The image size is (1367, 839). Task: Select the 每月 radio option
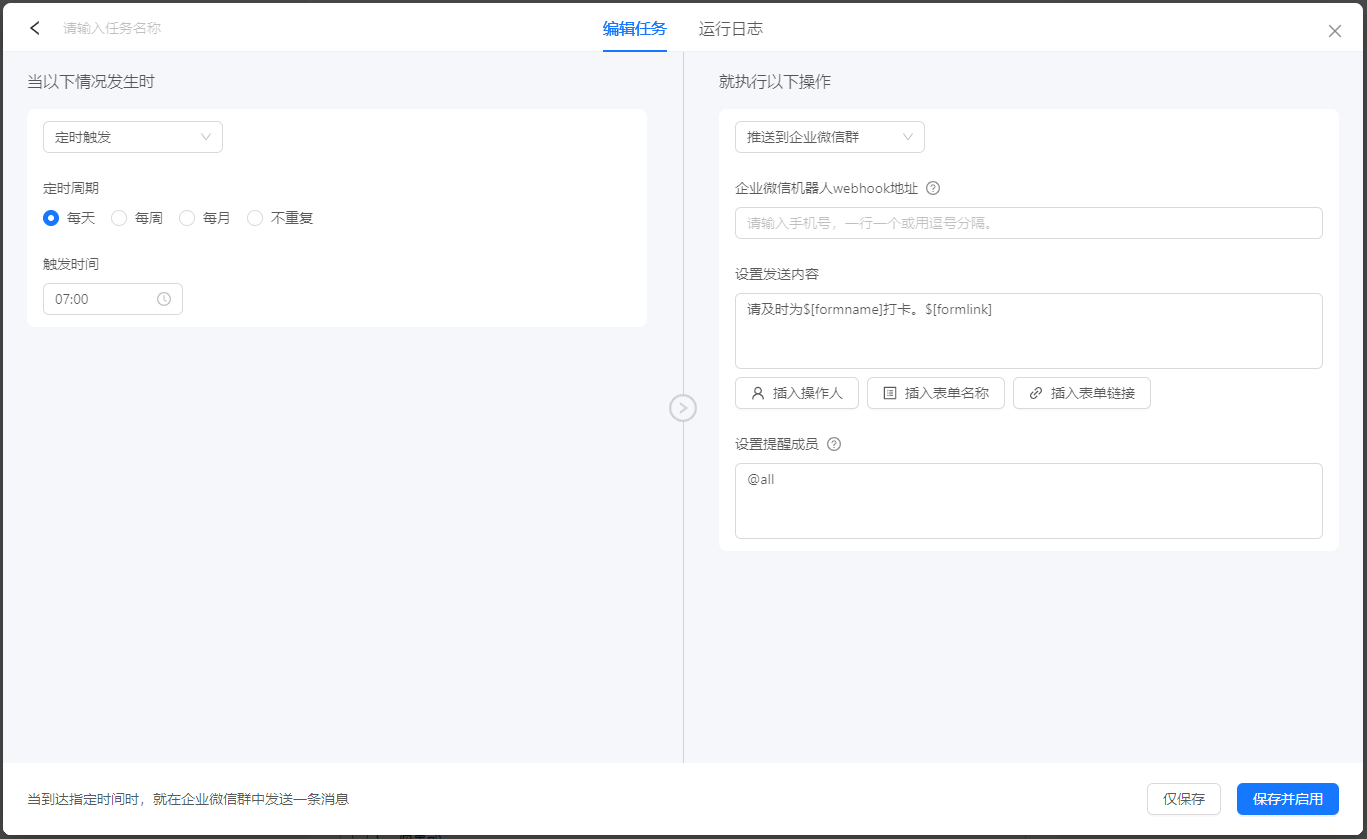click(205, 218)
